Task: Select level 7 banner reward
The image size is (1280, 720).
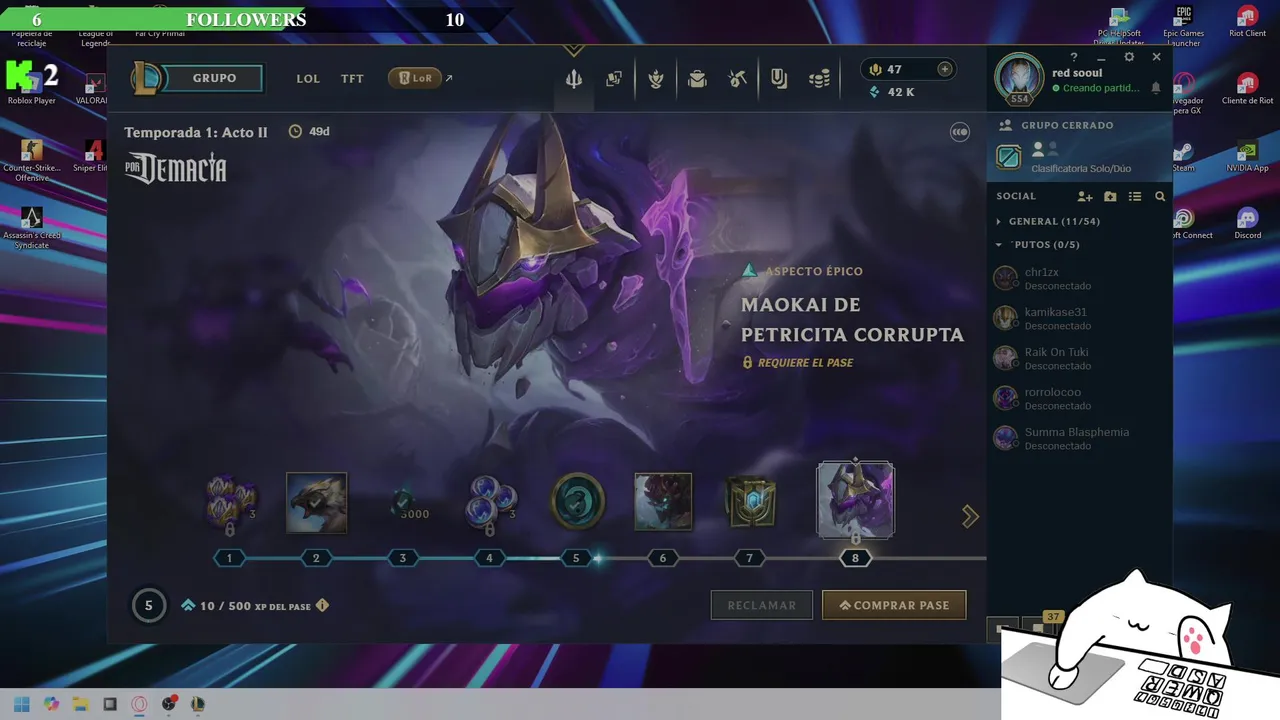Action: (750, 503)
